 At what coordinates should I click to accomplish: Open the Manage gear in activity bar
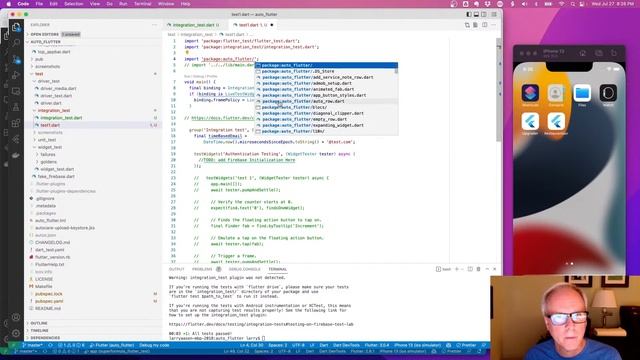coord(16,333)
